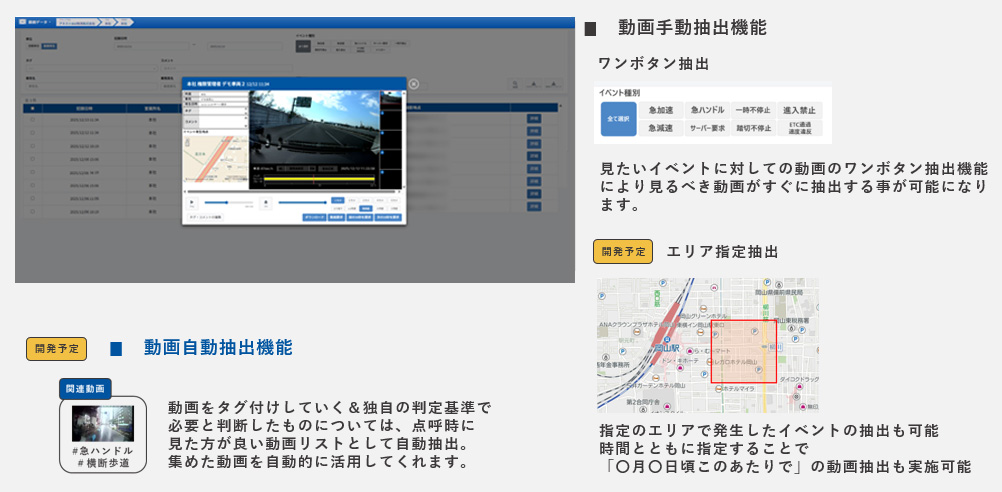Click the エリア指定抽出 heading

[x=722, y=252]
